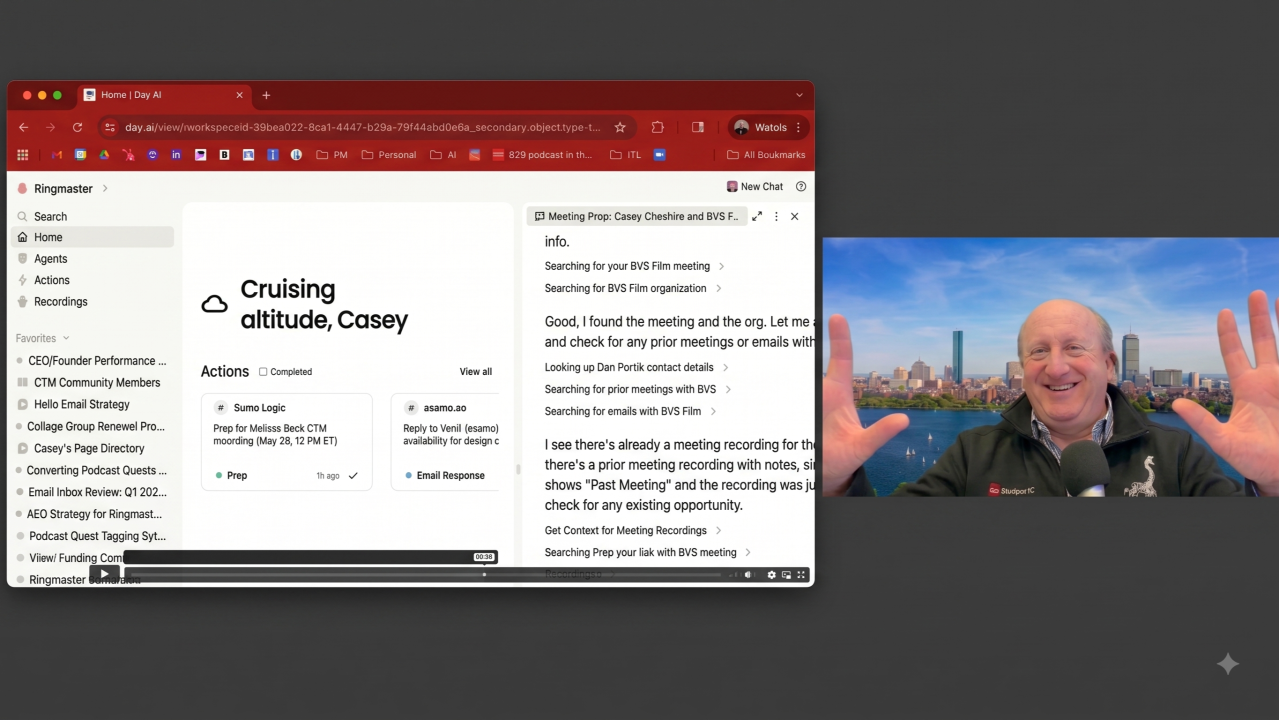Reload the browser page

[x=77, y=127]
